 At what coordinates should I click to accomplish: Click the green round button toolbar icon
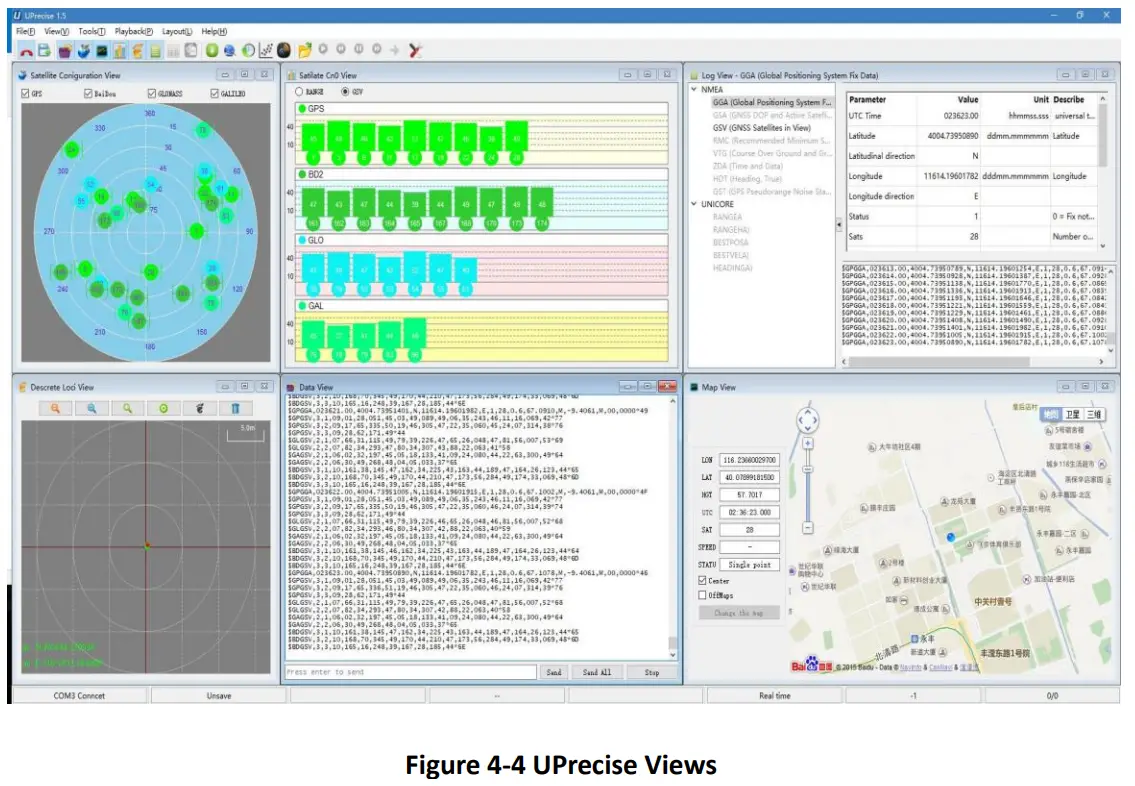coord(211,50)
